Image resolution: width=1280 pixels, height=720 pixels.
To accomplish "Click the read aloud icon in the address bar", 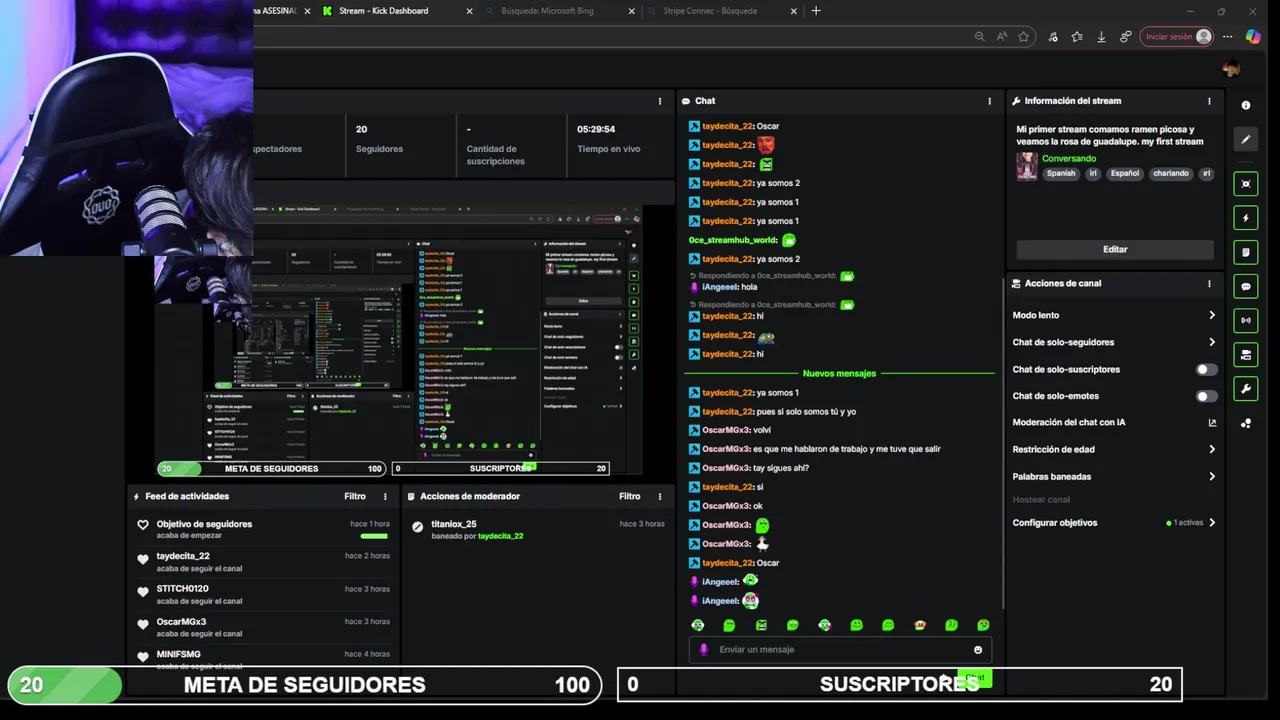I will [x=1001, y=36].
